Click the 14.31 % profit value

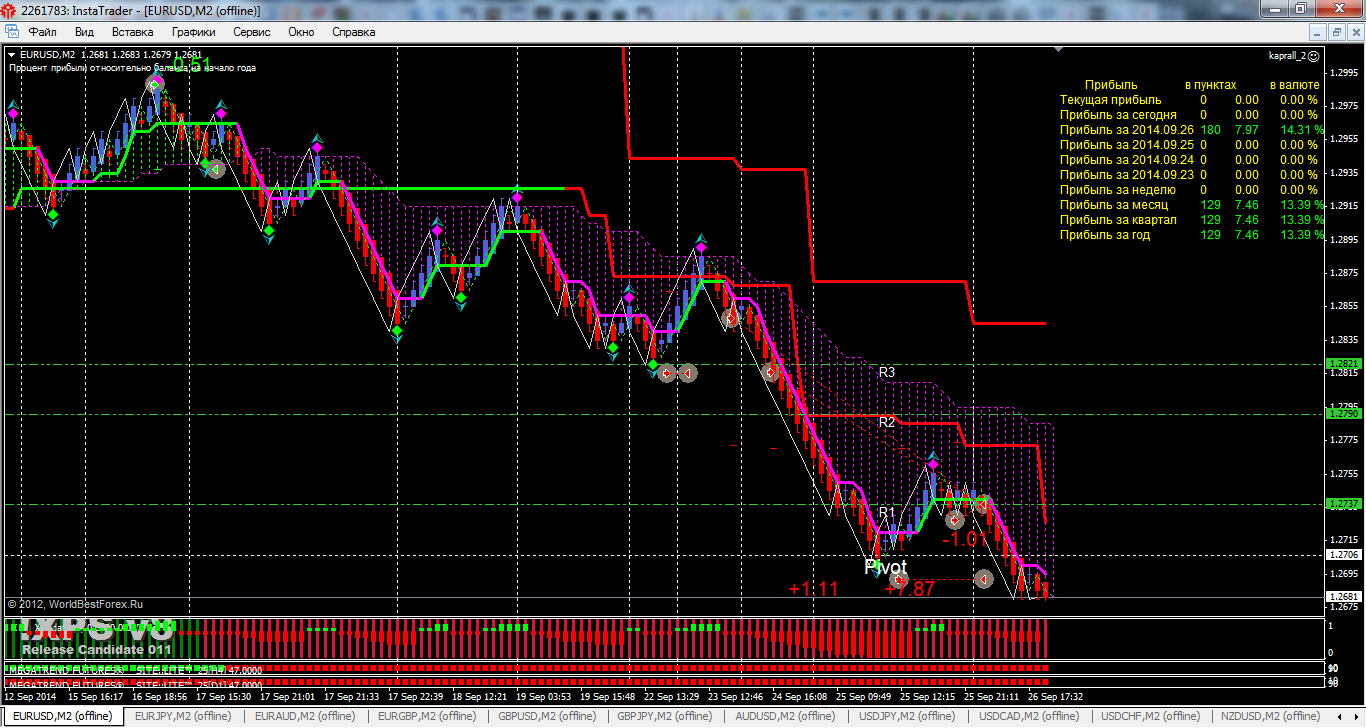[1303, 130]
